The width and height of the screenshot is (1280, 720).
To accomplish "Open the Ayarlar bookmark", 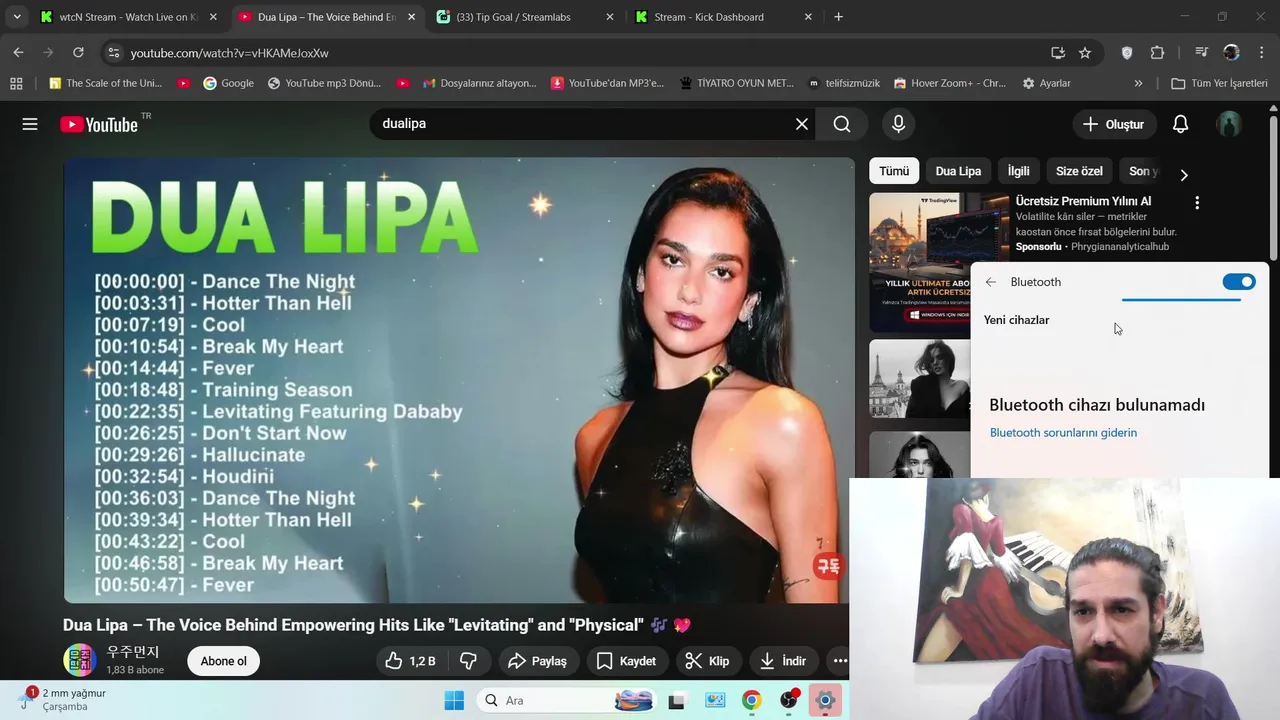I will 1046,83.
